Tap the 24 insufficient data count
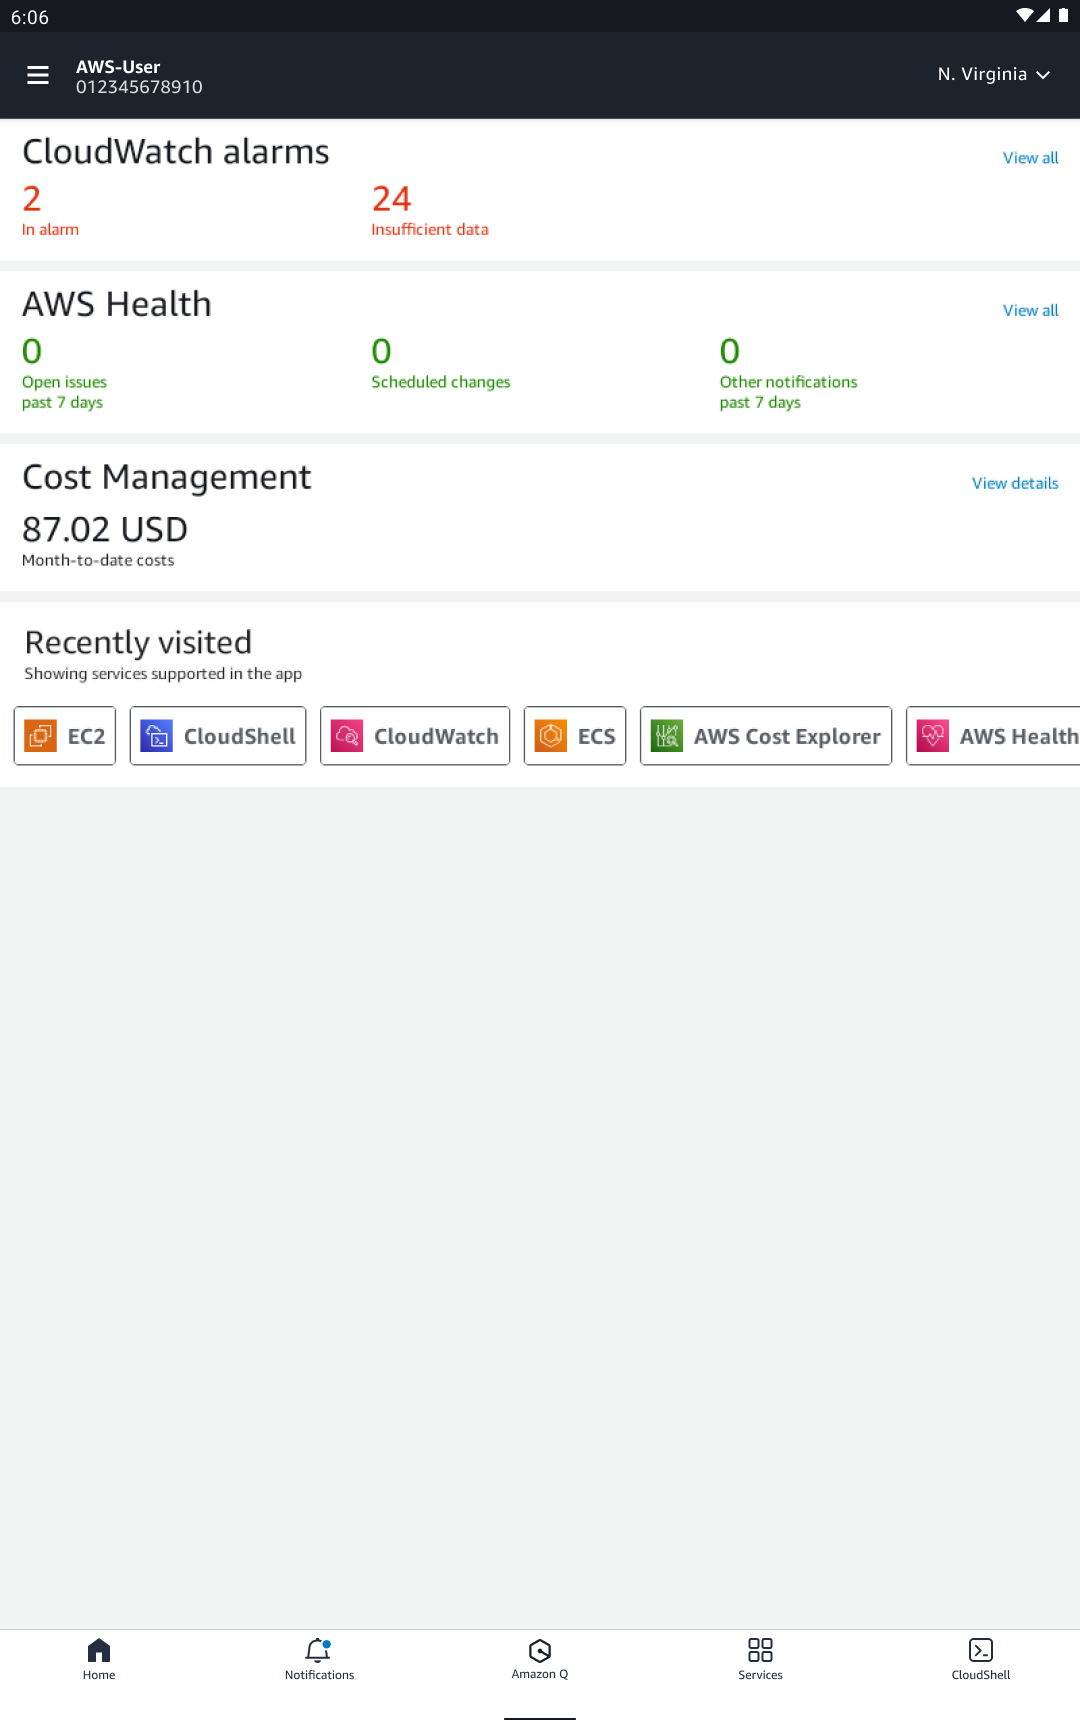The image size is (1080, 1728). (x=391, y=199)
